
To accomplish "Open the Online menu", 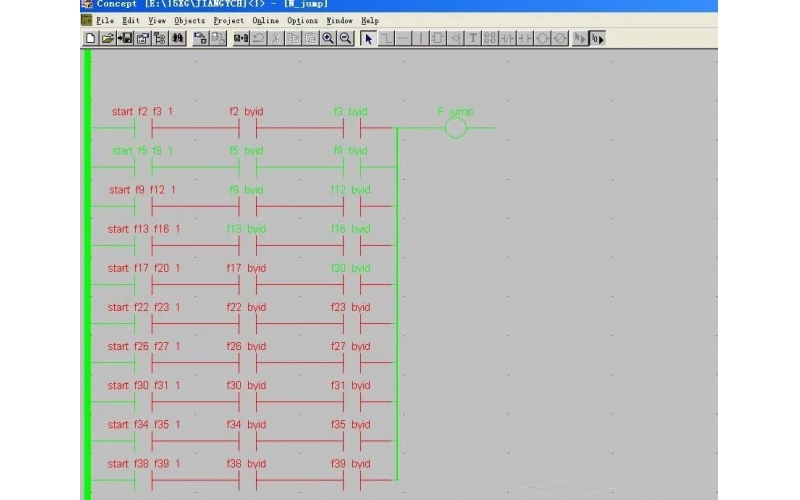I will coord(266,20).
